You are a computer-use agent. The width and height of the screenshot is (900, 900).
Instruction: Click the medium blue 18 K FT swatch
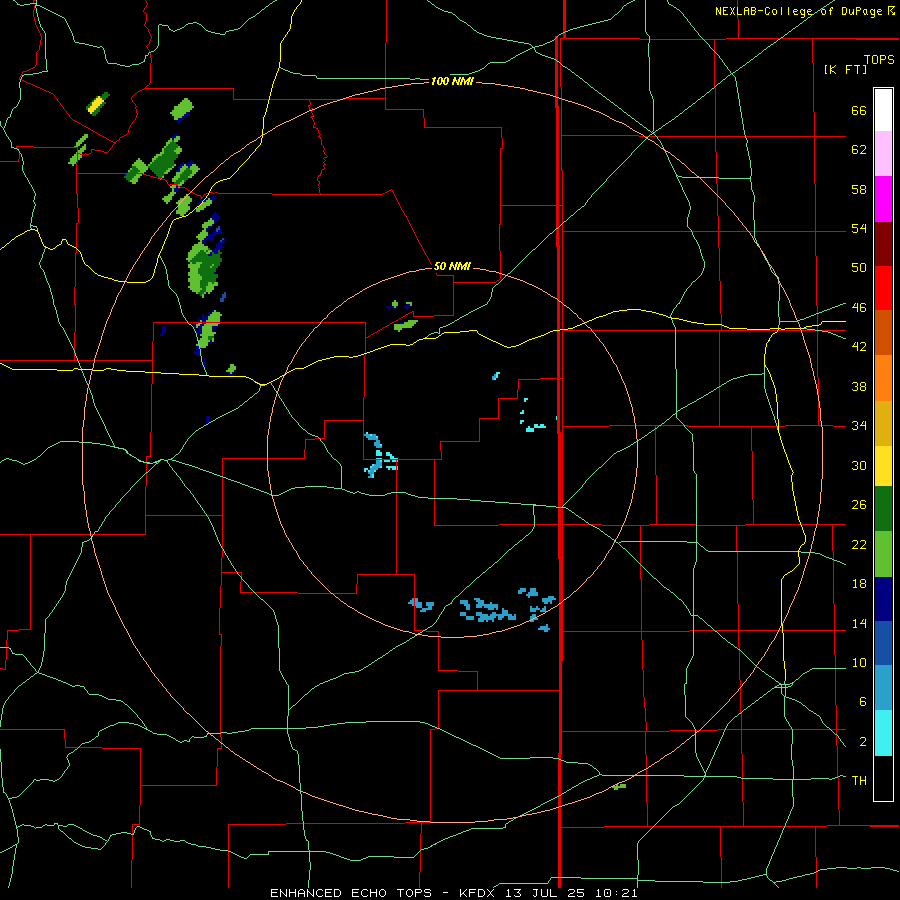(883, 643)
